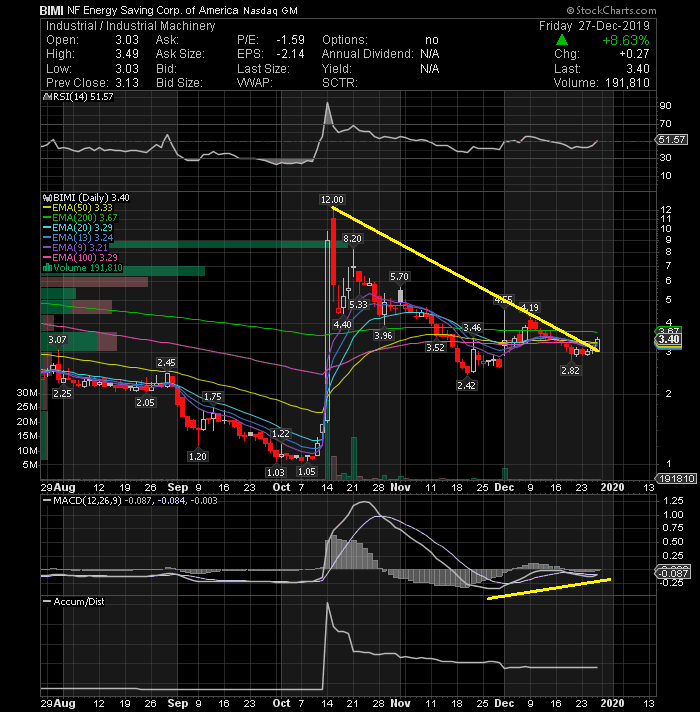Click the -0.087 MACD value tag
The width and height of the screenshot is (700, 712).
coord(674,574)
